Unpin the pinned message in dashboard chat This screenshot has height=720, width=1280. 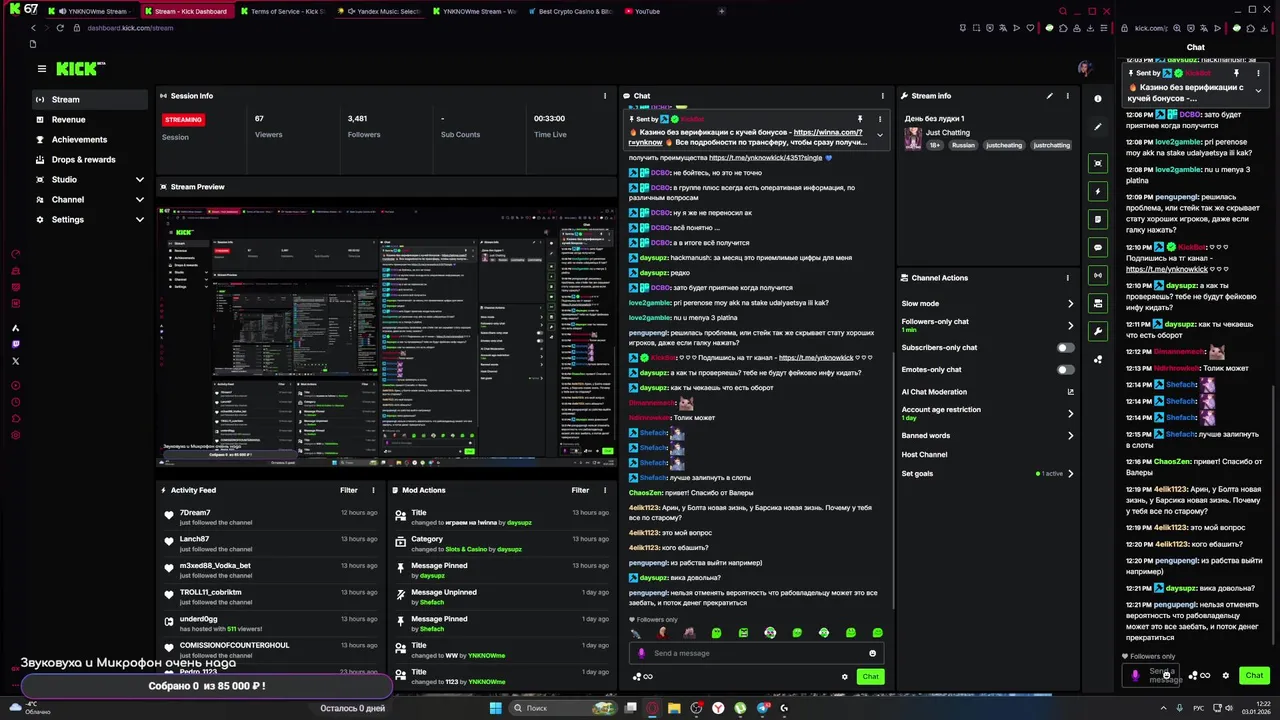pyautogui.click(x=859, y=119)
